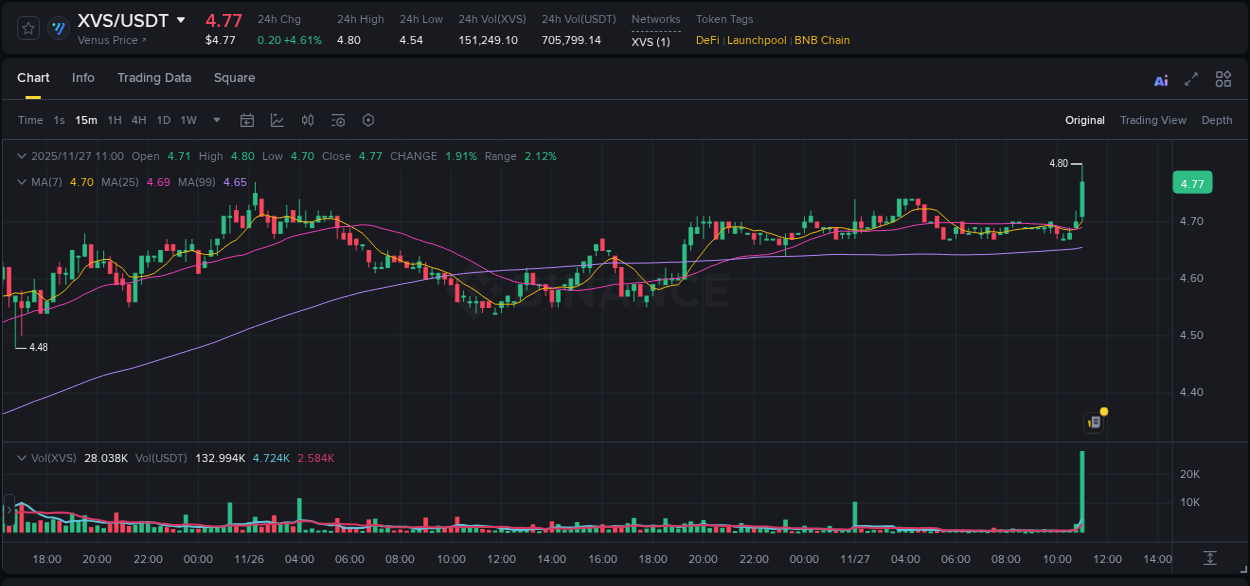Open the candlestick comparison icon
This screenshot has width=1250, height=586.
tap(307, 120)
